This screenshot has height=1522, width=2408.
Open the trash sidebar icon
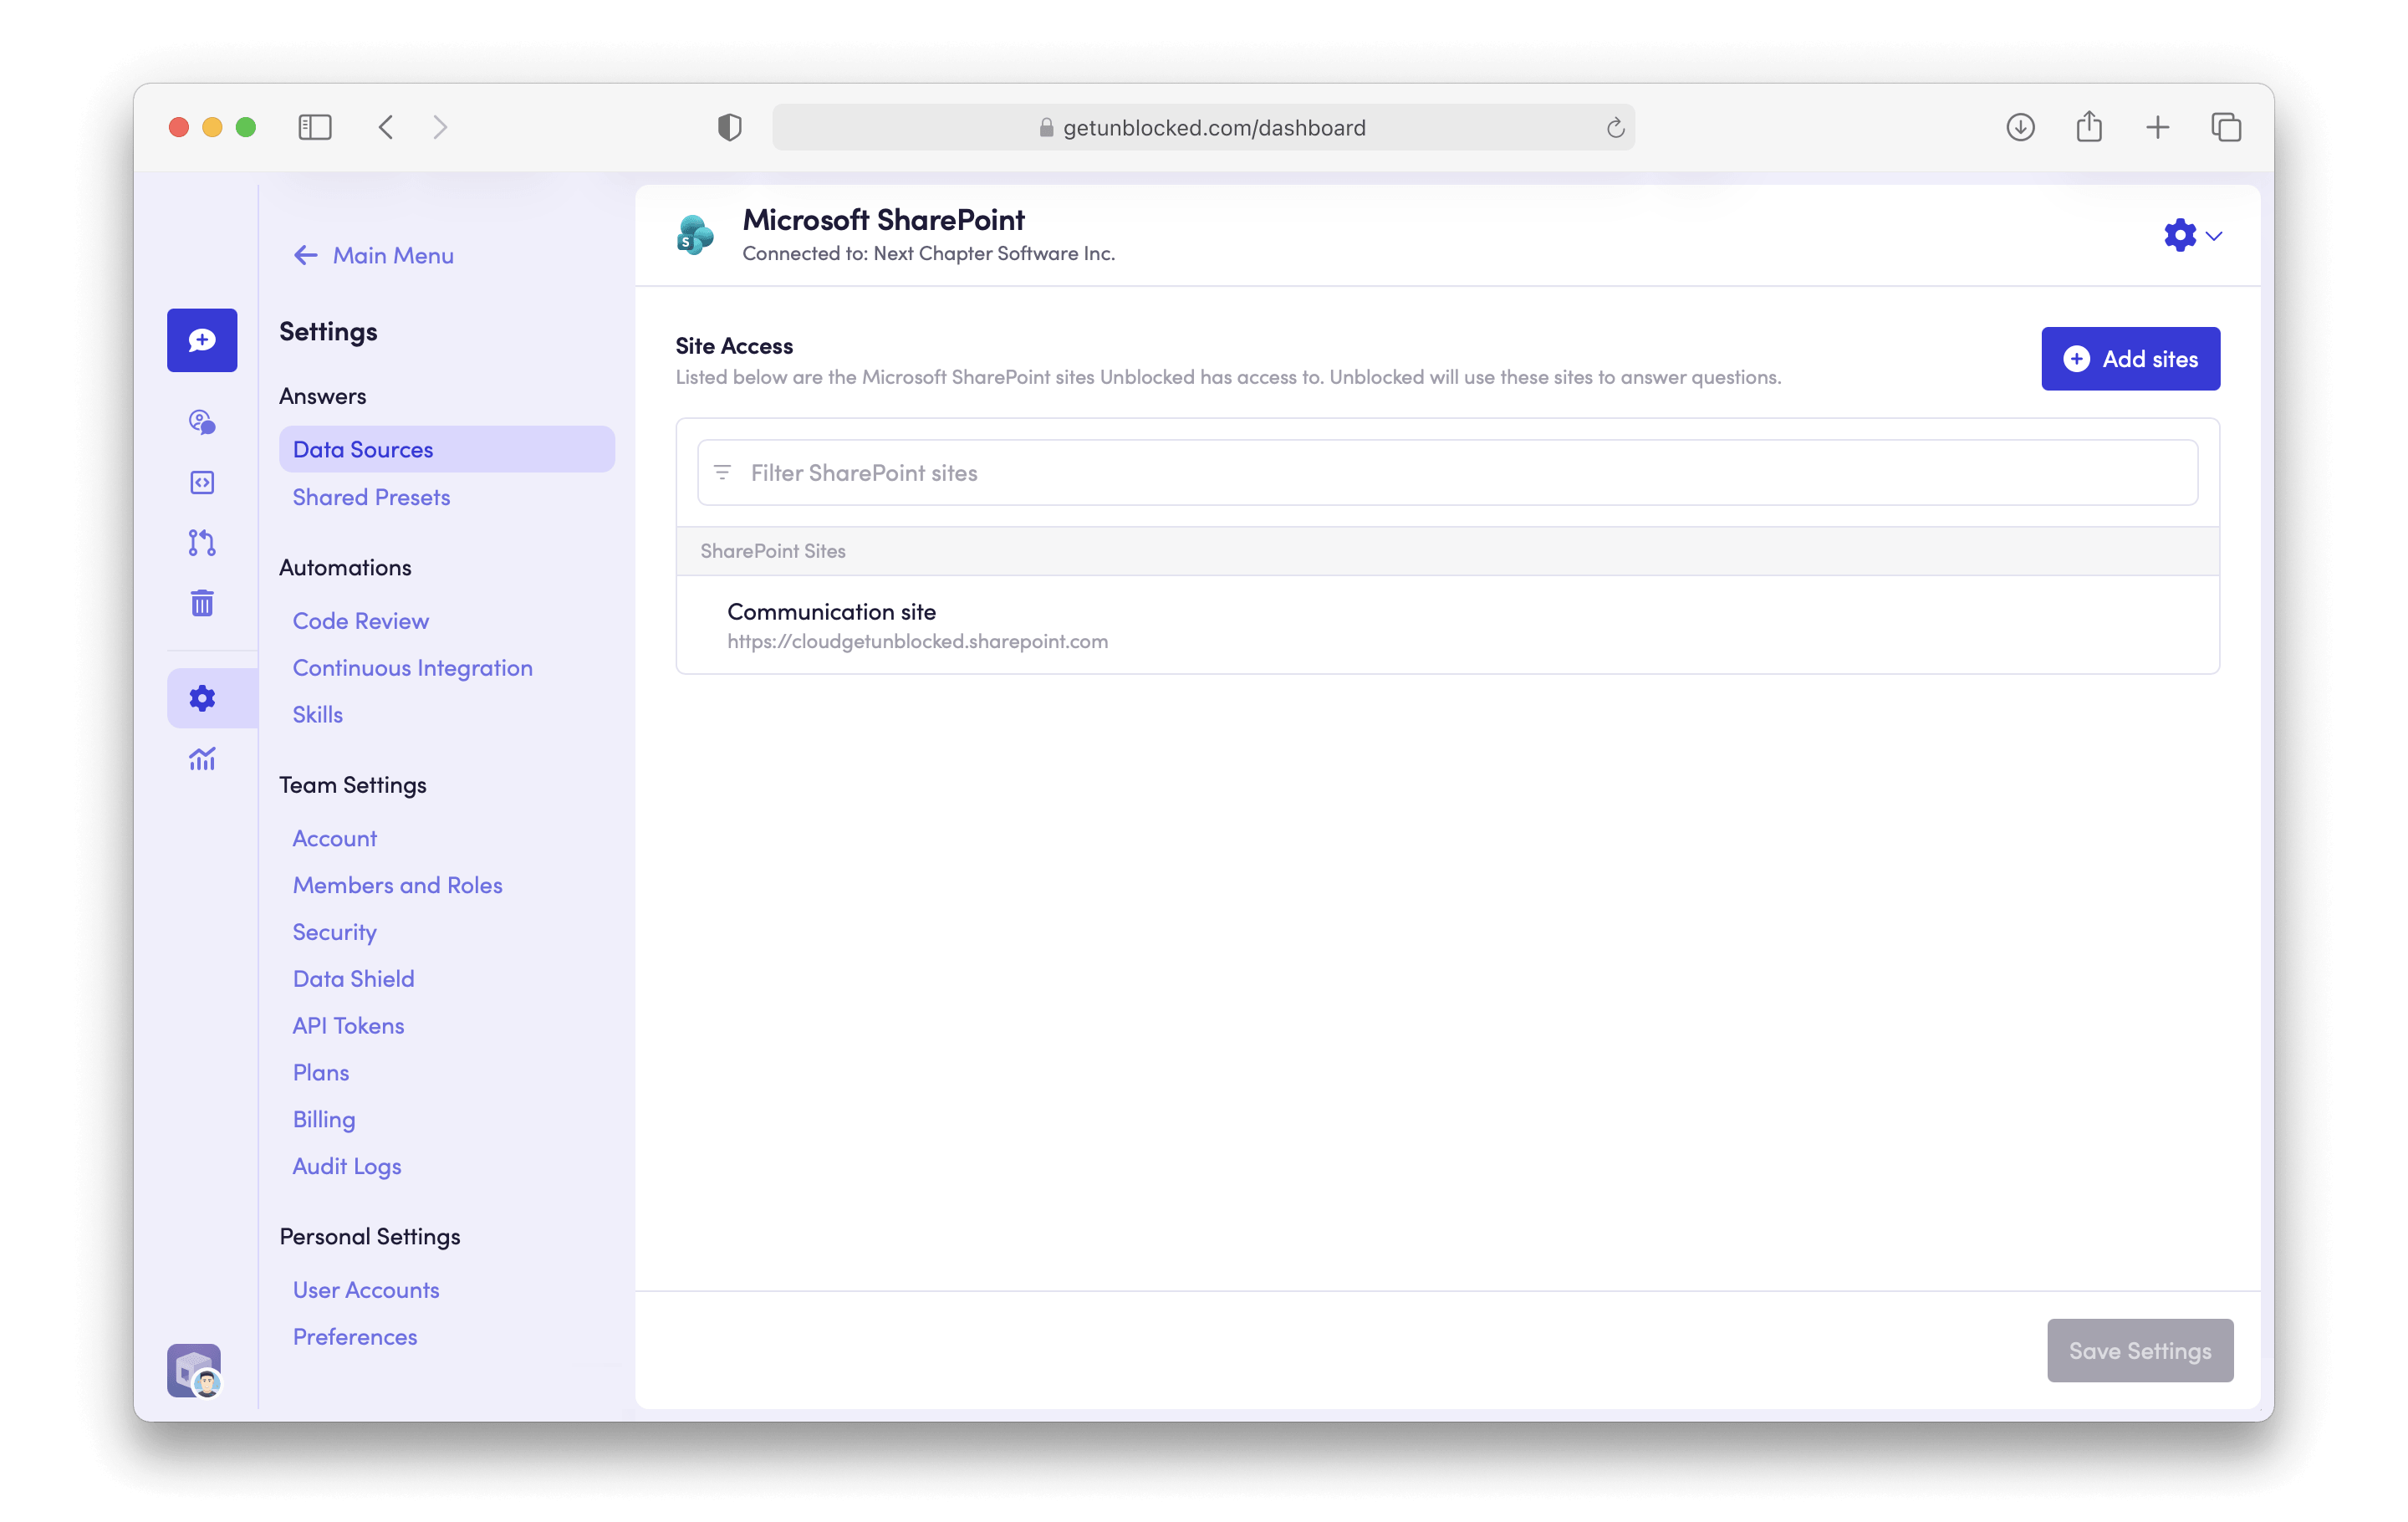pyautogui.click(x=202, y=603)
